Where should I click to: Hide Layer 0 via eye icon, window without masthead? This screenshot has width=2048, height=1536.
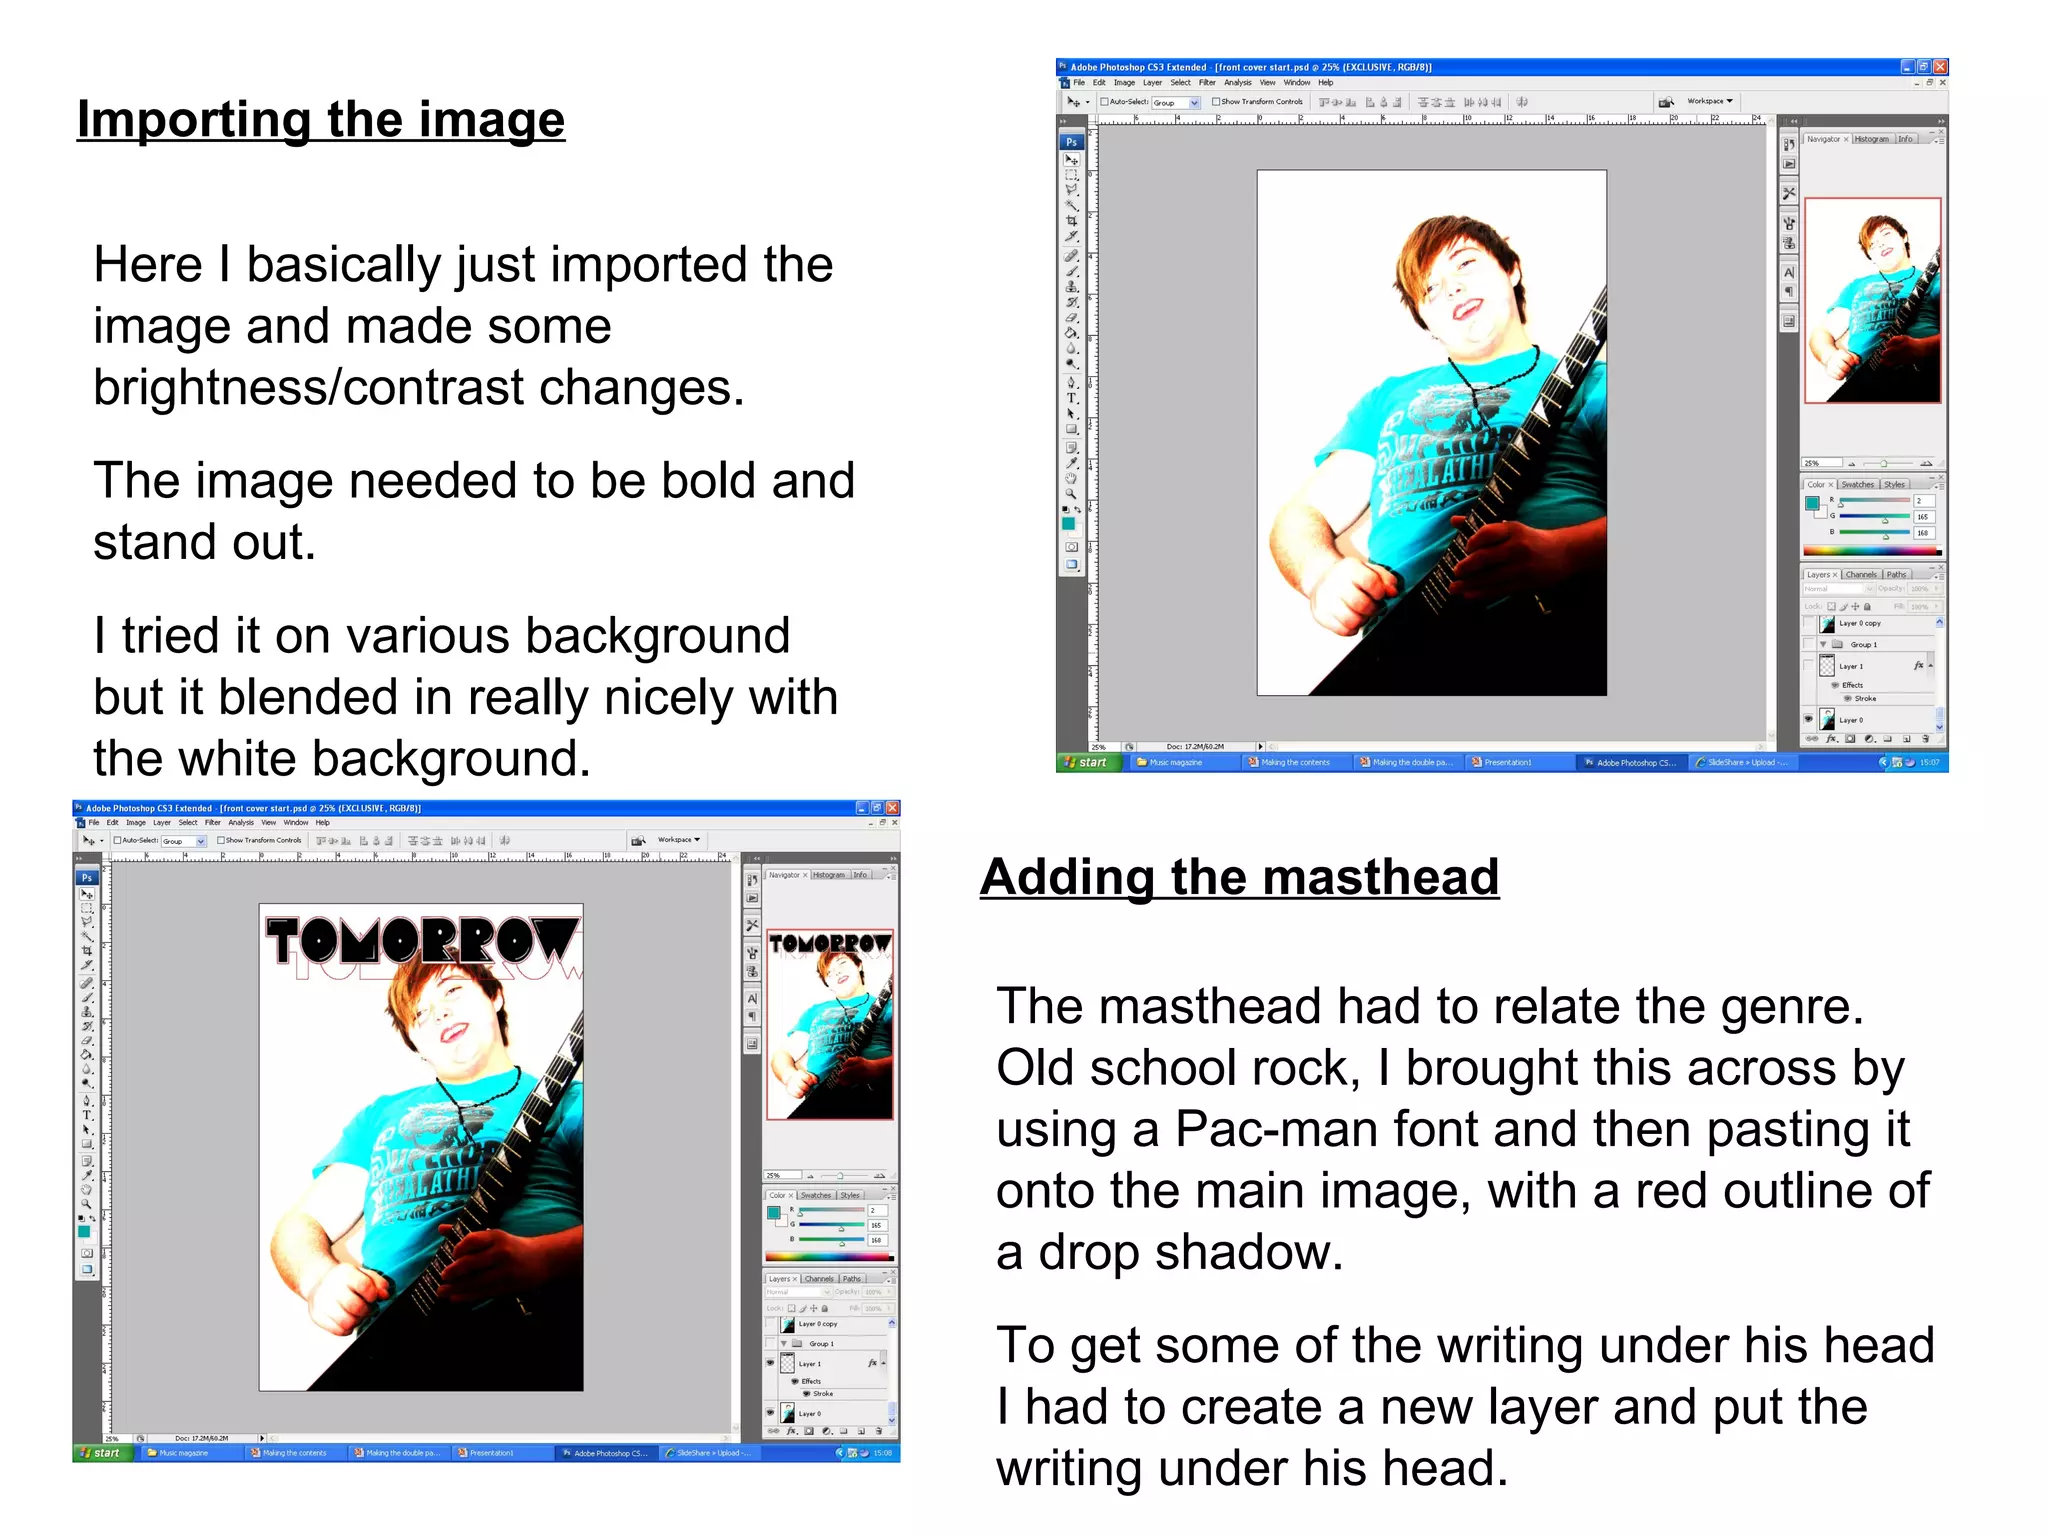point(1808,719)
